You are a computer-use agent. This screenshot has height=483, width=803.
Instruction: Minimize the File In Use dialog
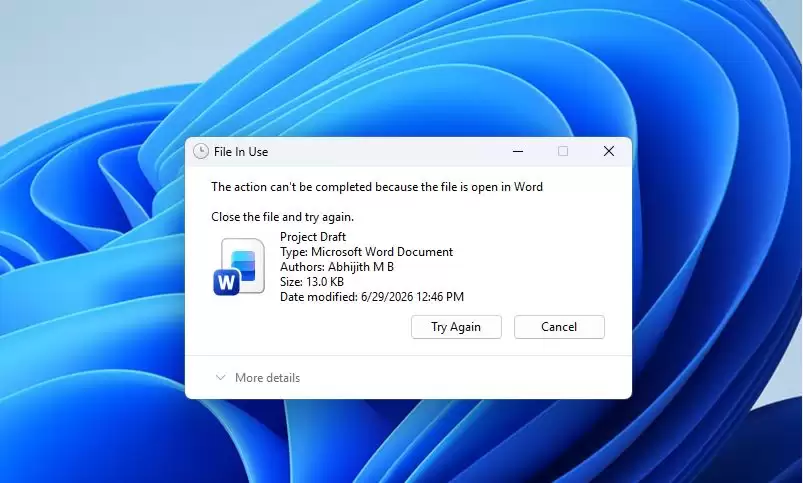[x=518, y=151]
